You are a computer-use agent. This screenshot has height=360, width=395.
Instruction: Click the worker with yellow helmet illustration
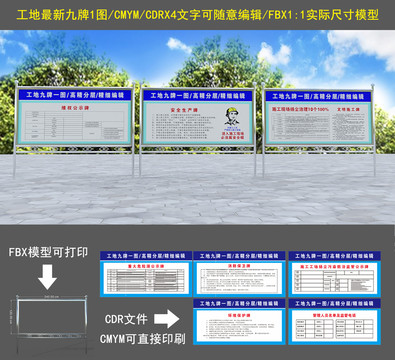click(x=232, y=117)
